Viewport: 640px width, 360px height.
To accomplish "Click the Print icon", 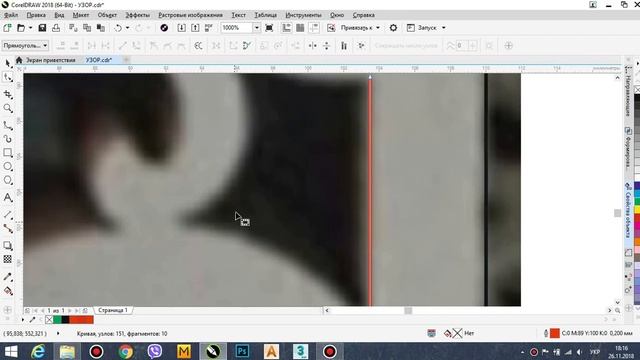I will pyautogui.click(x=56, y=28).
